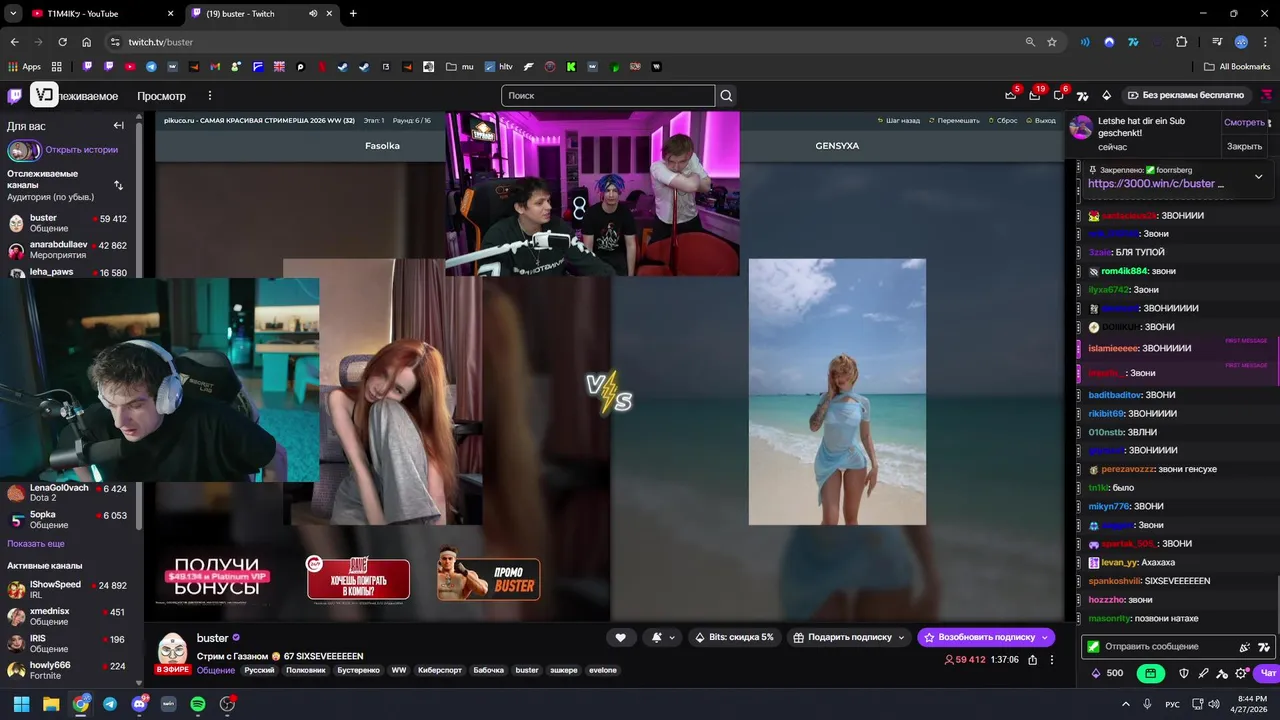Image resolution: width=1280 pixels, height=720 pixels.
Task: Open stream more options three dots
Action: tap(1051, 660)
